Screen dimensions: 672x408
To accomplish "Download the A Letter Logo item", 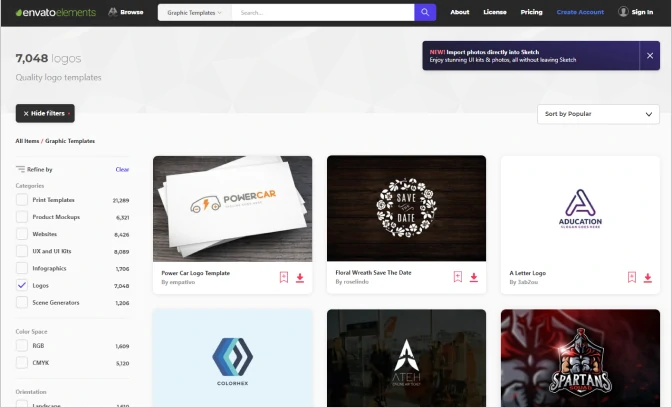I will point(648,278).
